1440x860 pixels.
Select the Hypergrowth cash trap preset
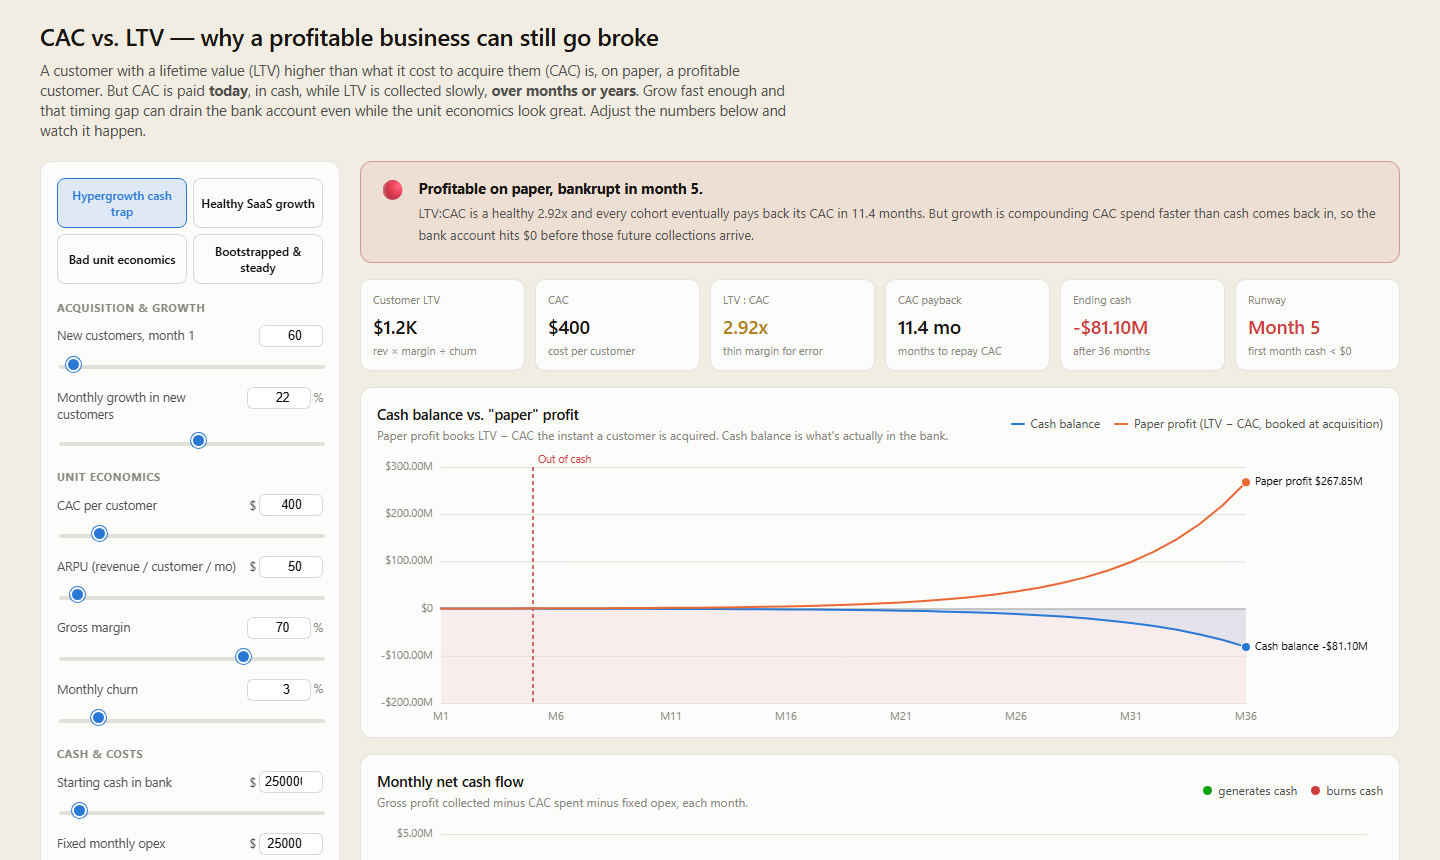pos(122,203)
